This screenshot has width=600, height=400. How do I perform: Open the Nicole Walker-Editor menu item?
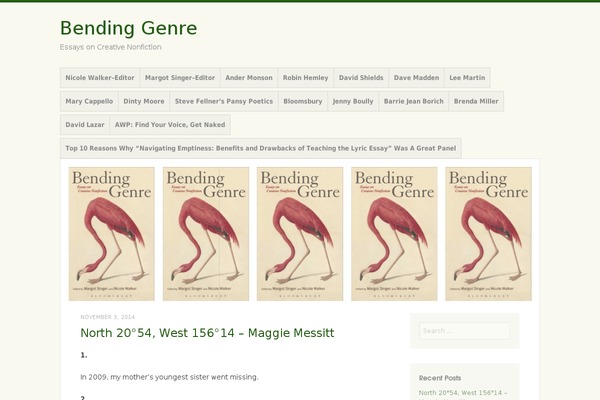coord(100,77)
